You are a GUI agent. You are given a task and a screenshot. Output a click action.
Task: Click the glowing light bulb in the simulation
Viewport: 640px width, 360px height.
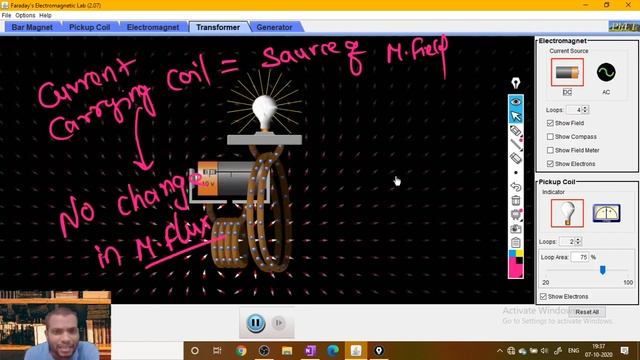[265, 111]
